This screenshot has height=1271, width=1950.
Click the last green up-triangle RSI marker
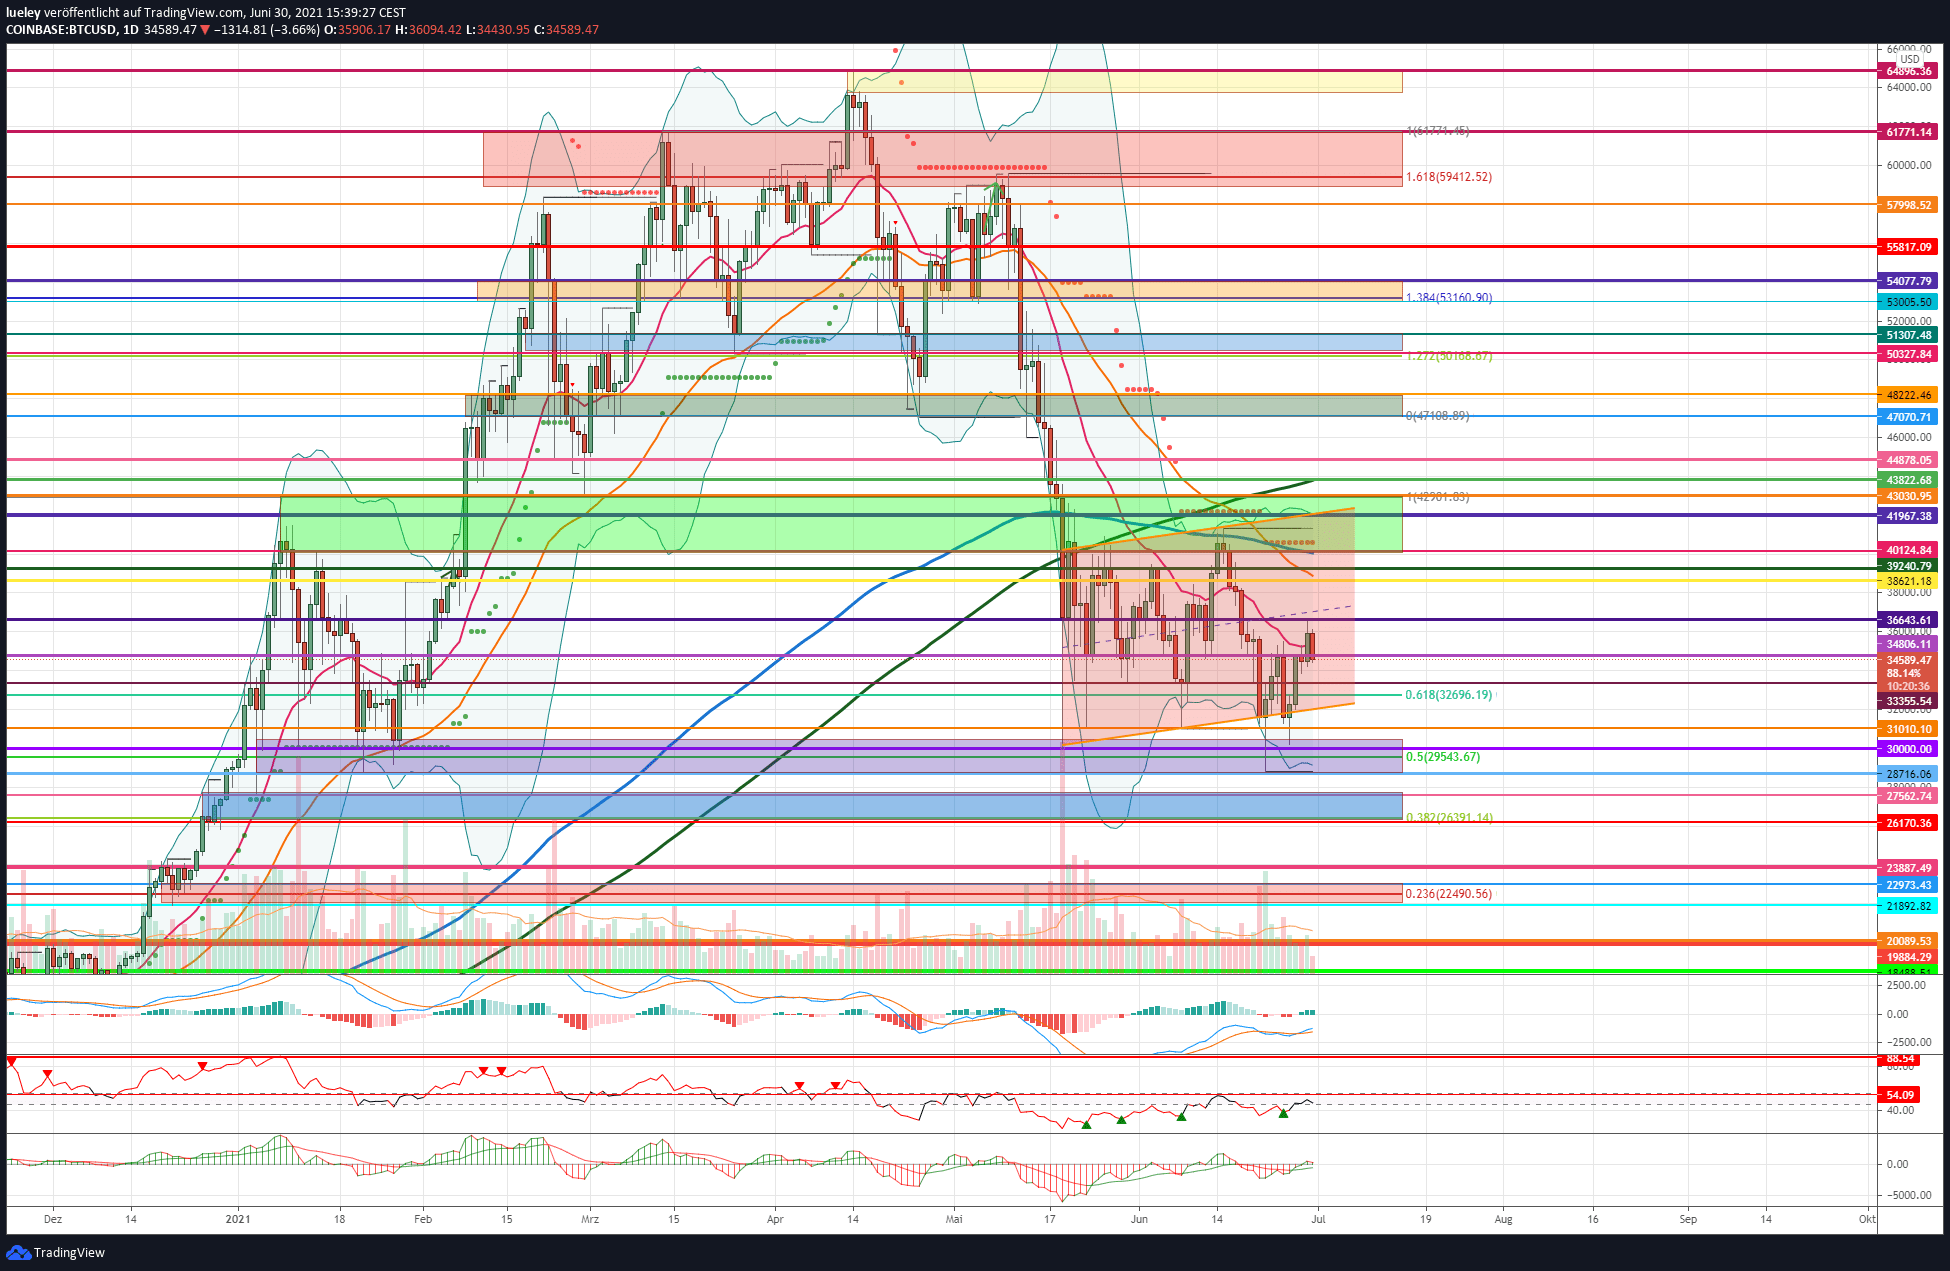pos(1283,1113)
